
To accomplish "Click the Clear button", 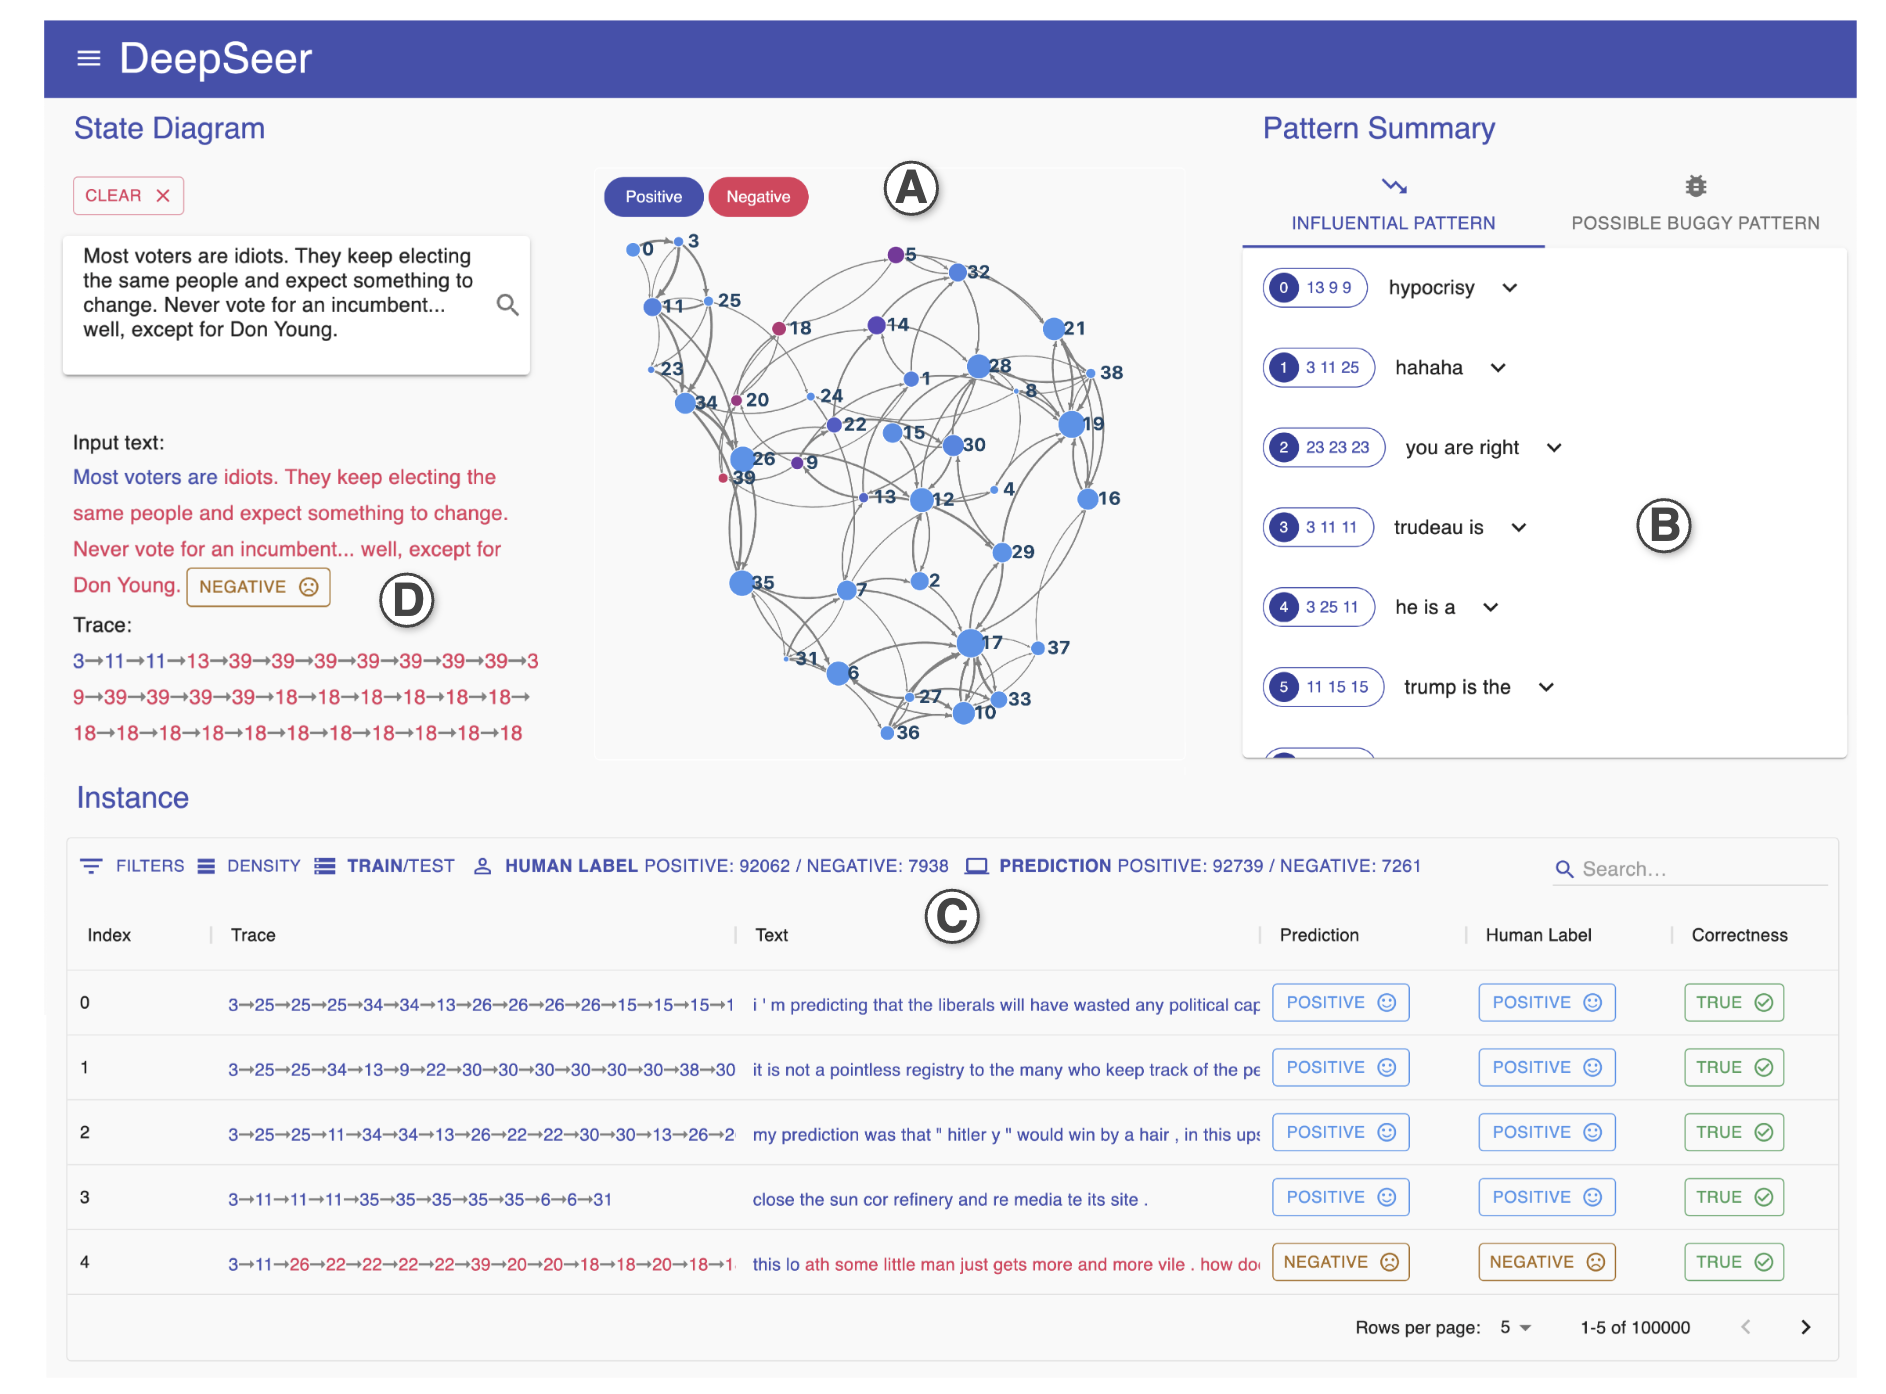I will pos(128,196).
